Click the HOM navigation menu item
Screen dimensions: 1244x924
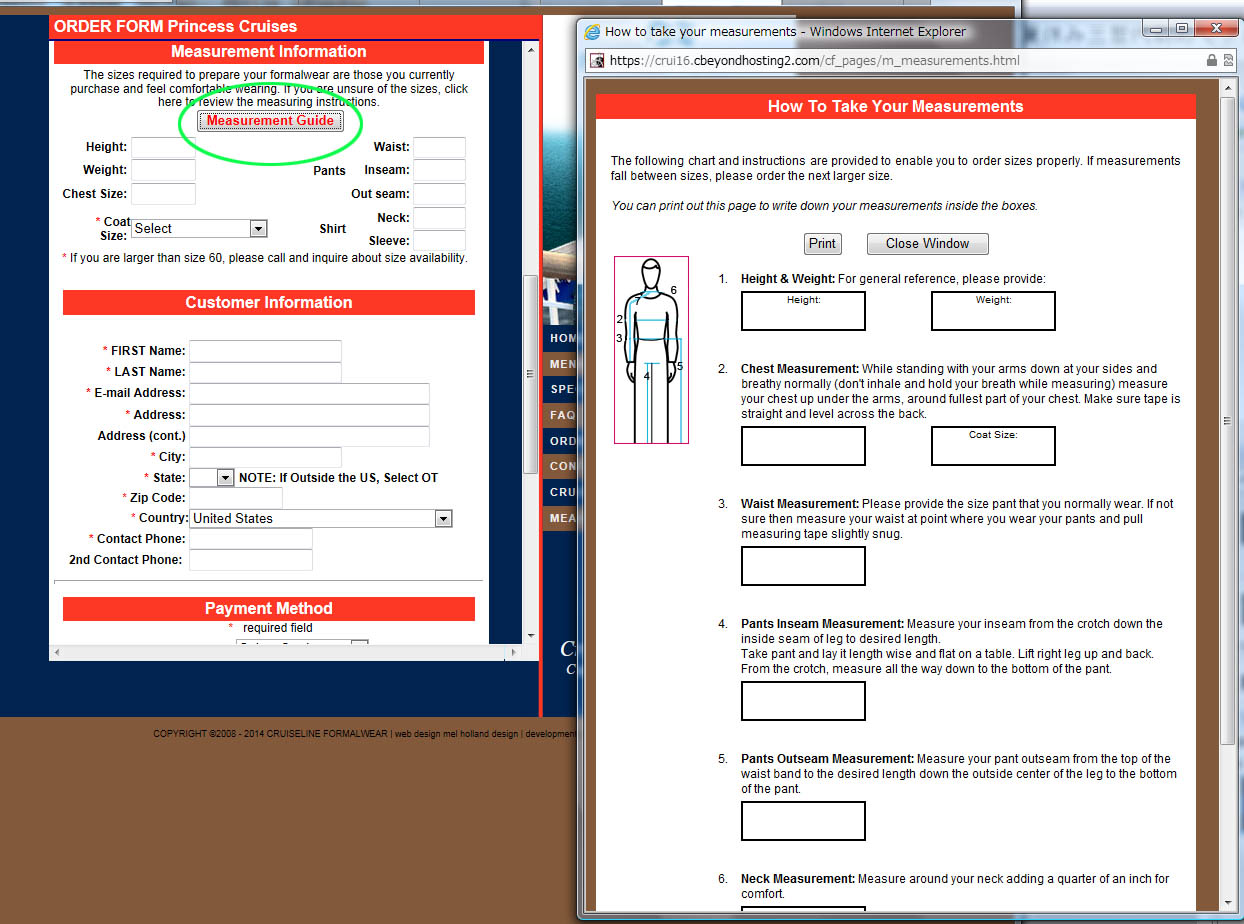(x=561, y=338)
